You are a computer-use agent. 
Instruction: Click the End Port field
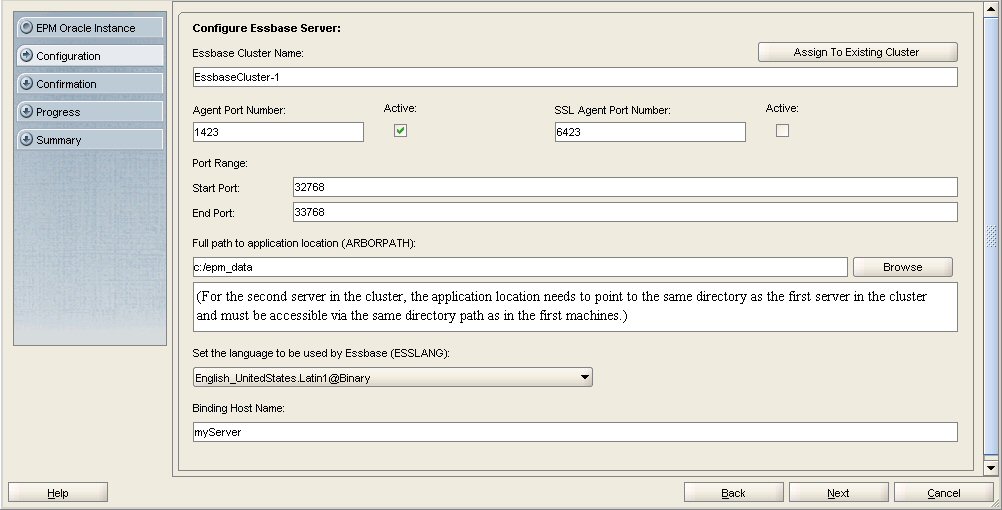click(625, 212)
